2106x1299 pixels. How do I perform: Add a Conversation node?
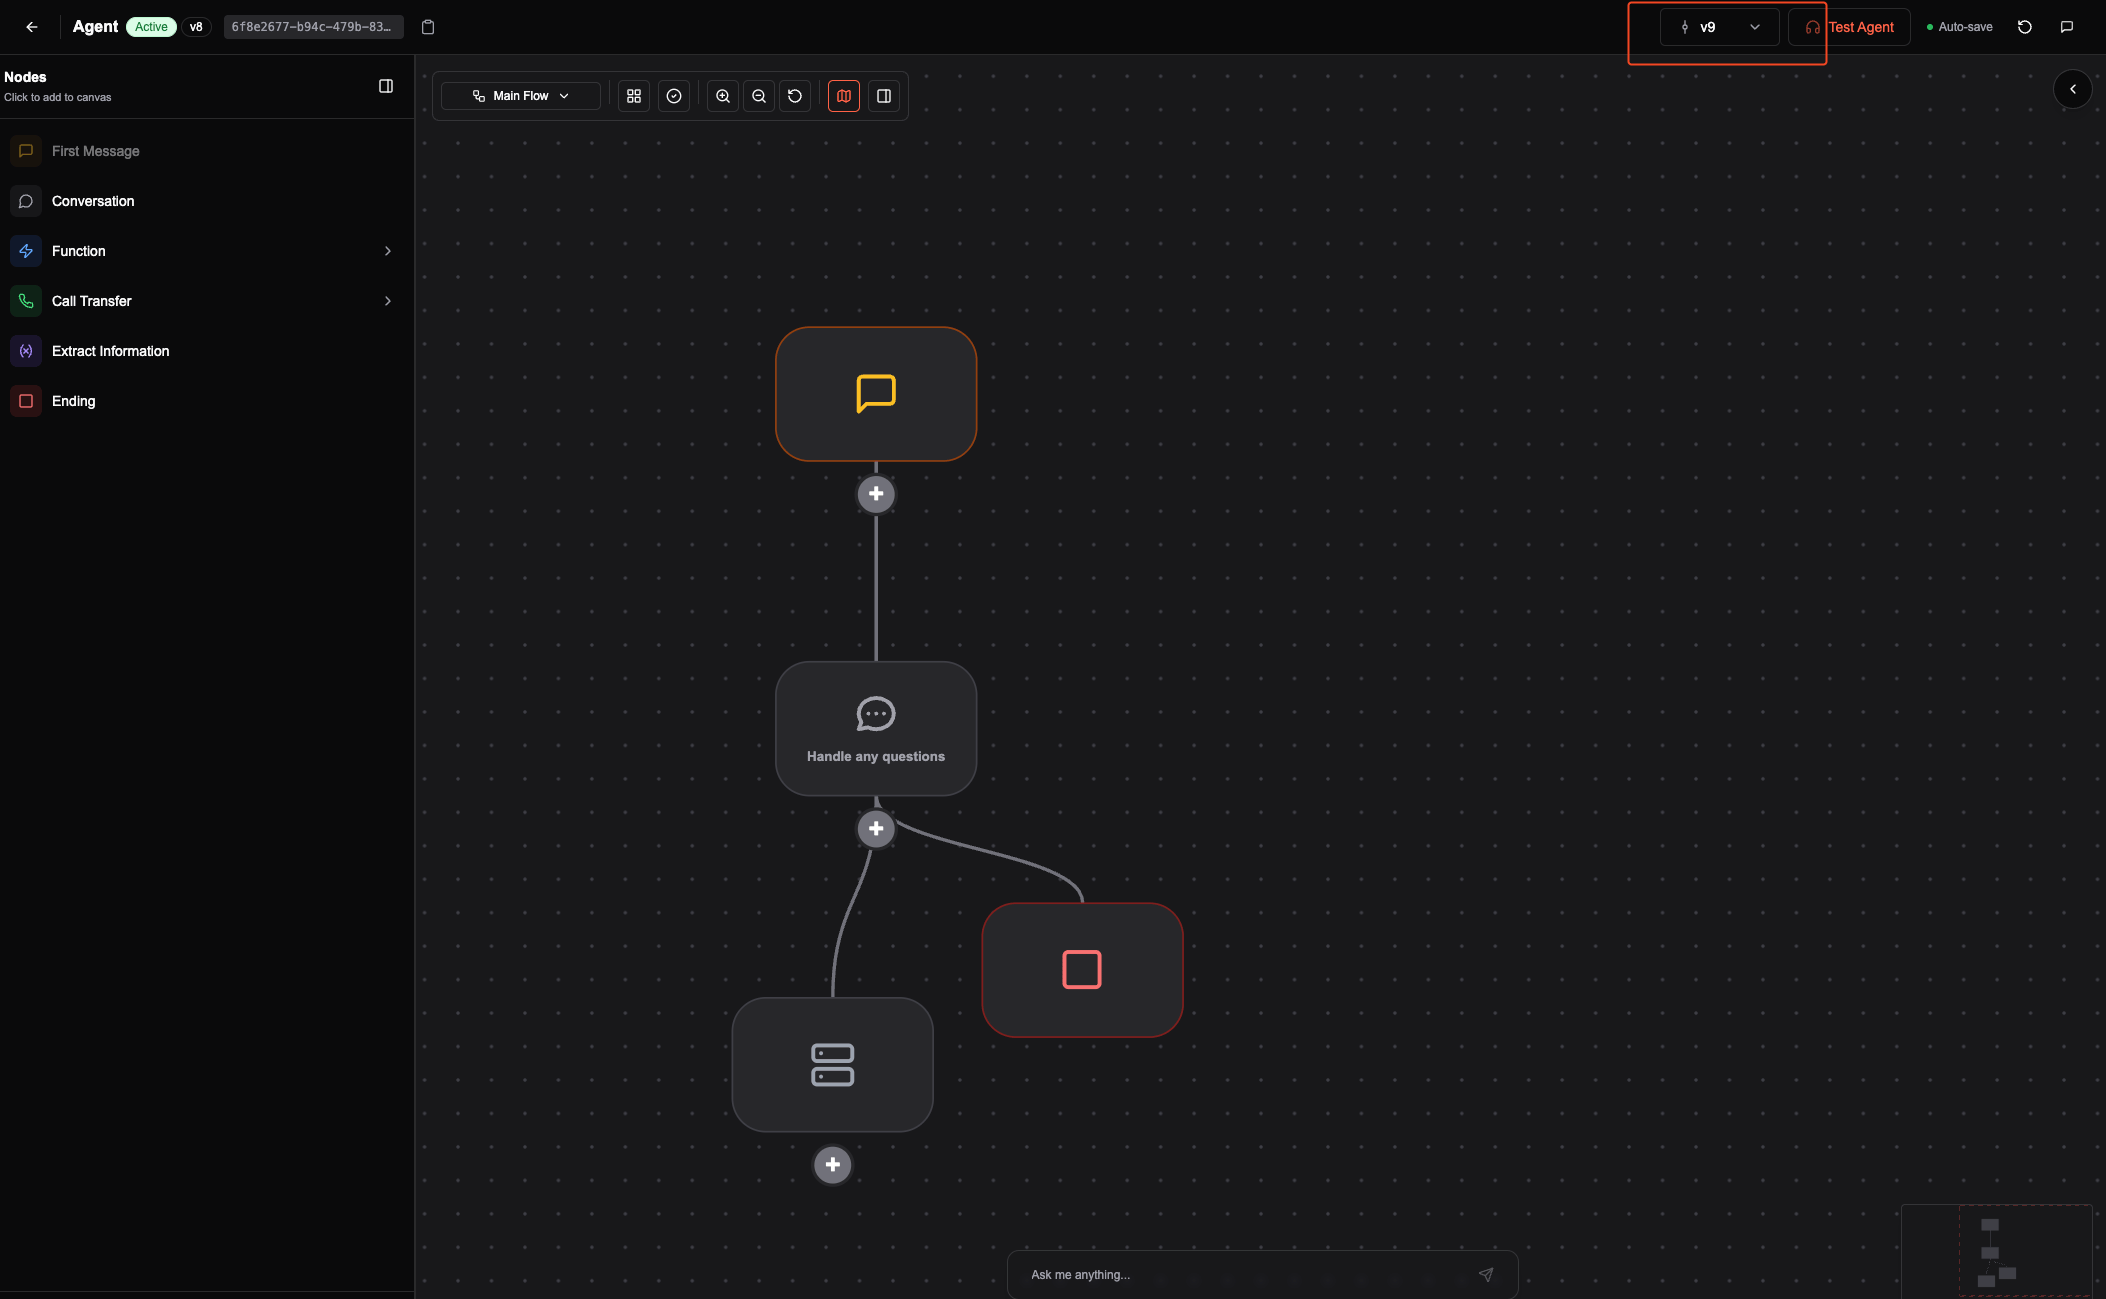pyautogui.click(x=205, y=201)
